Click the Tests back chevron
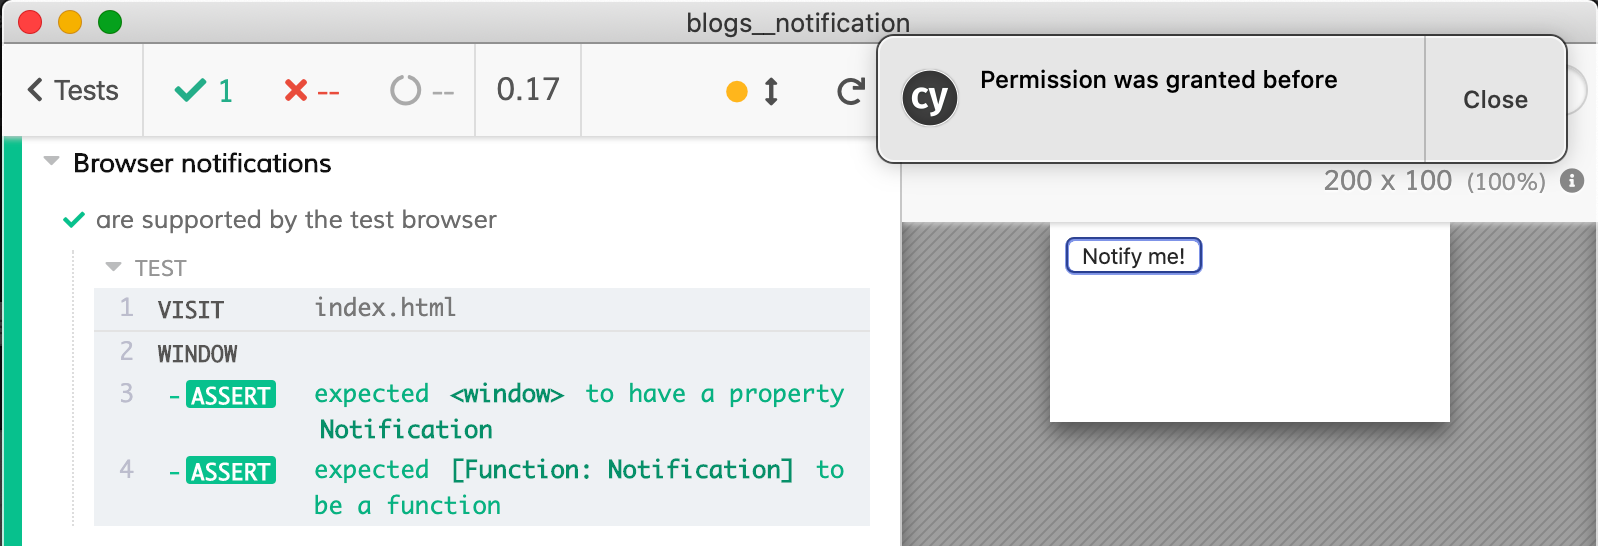Viewport: 1598px width, 546px height. (36, 90)
